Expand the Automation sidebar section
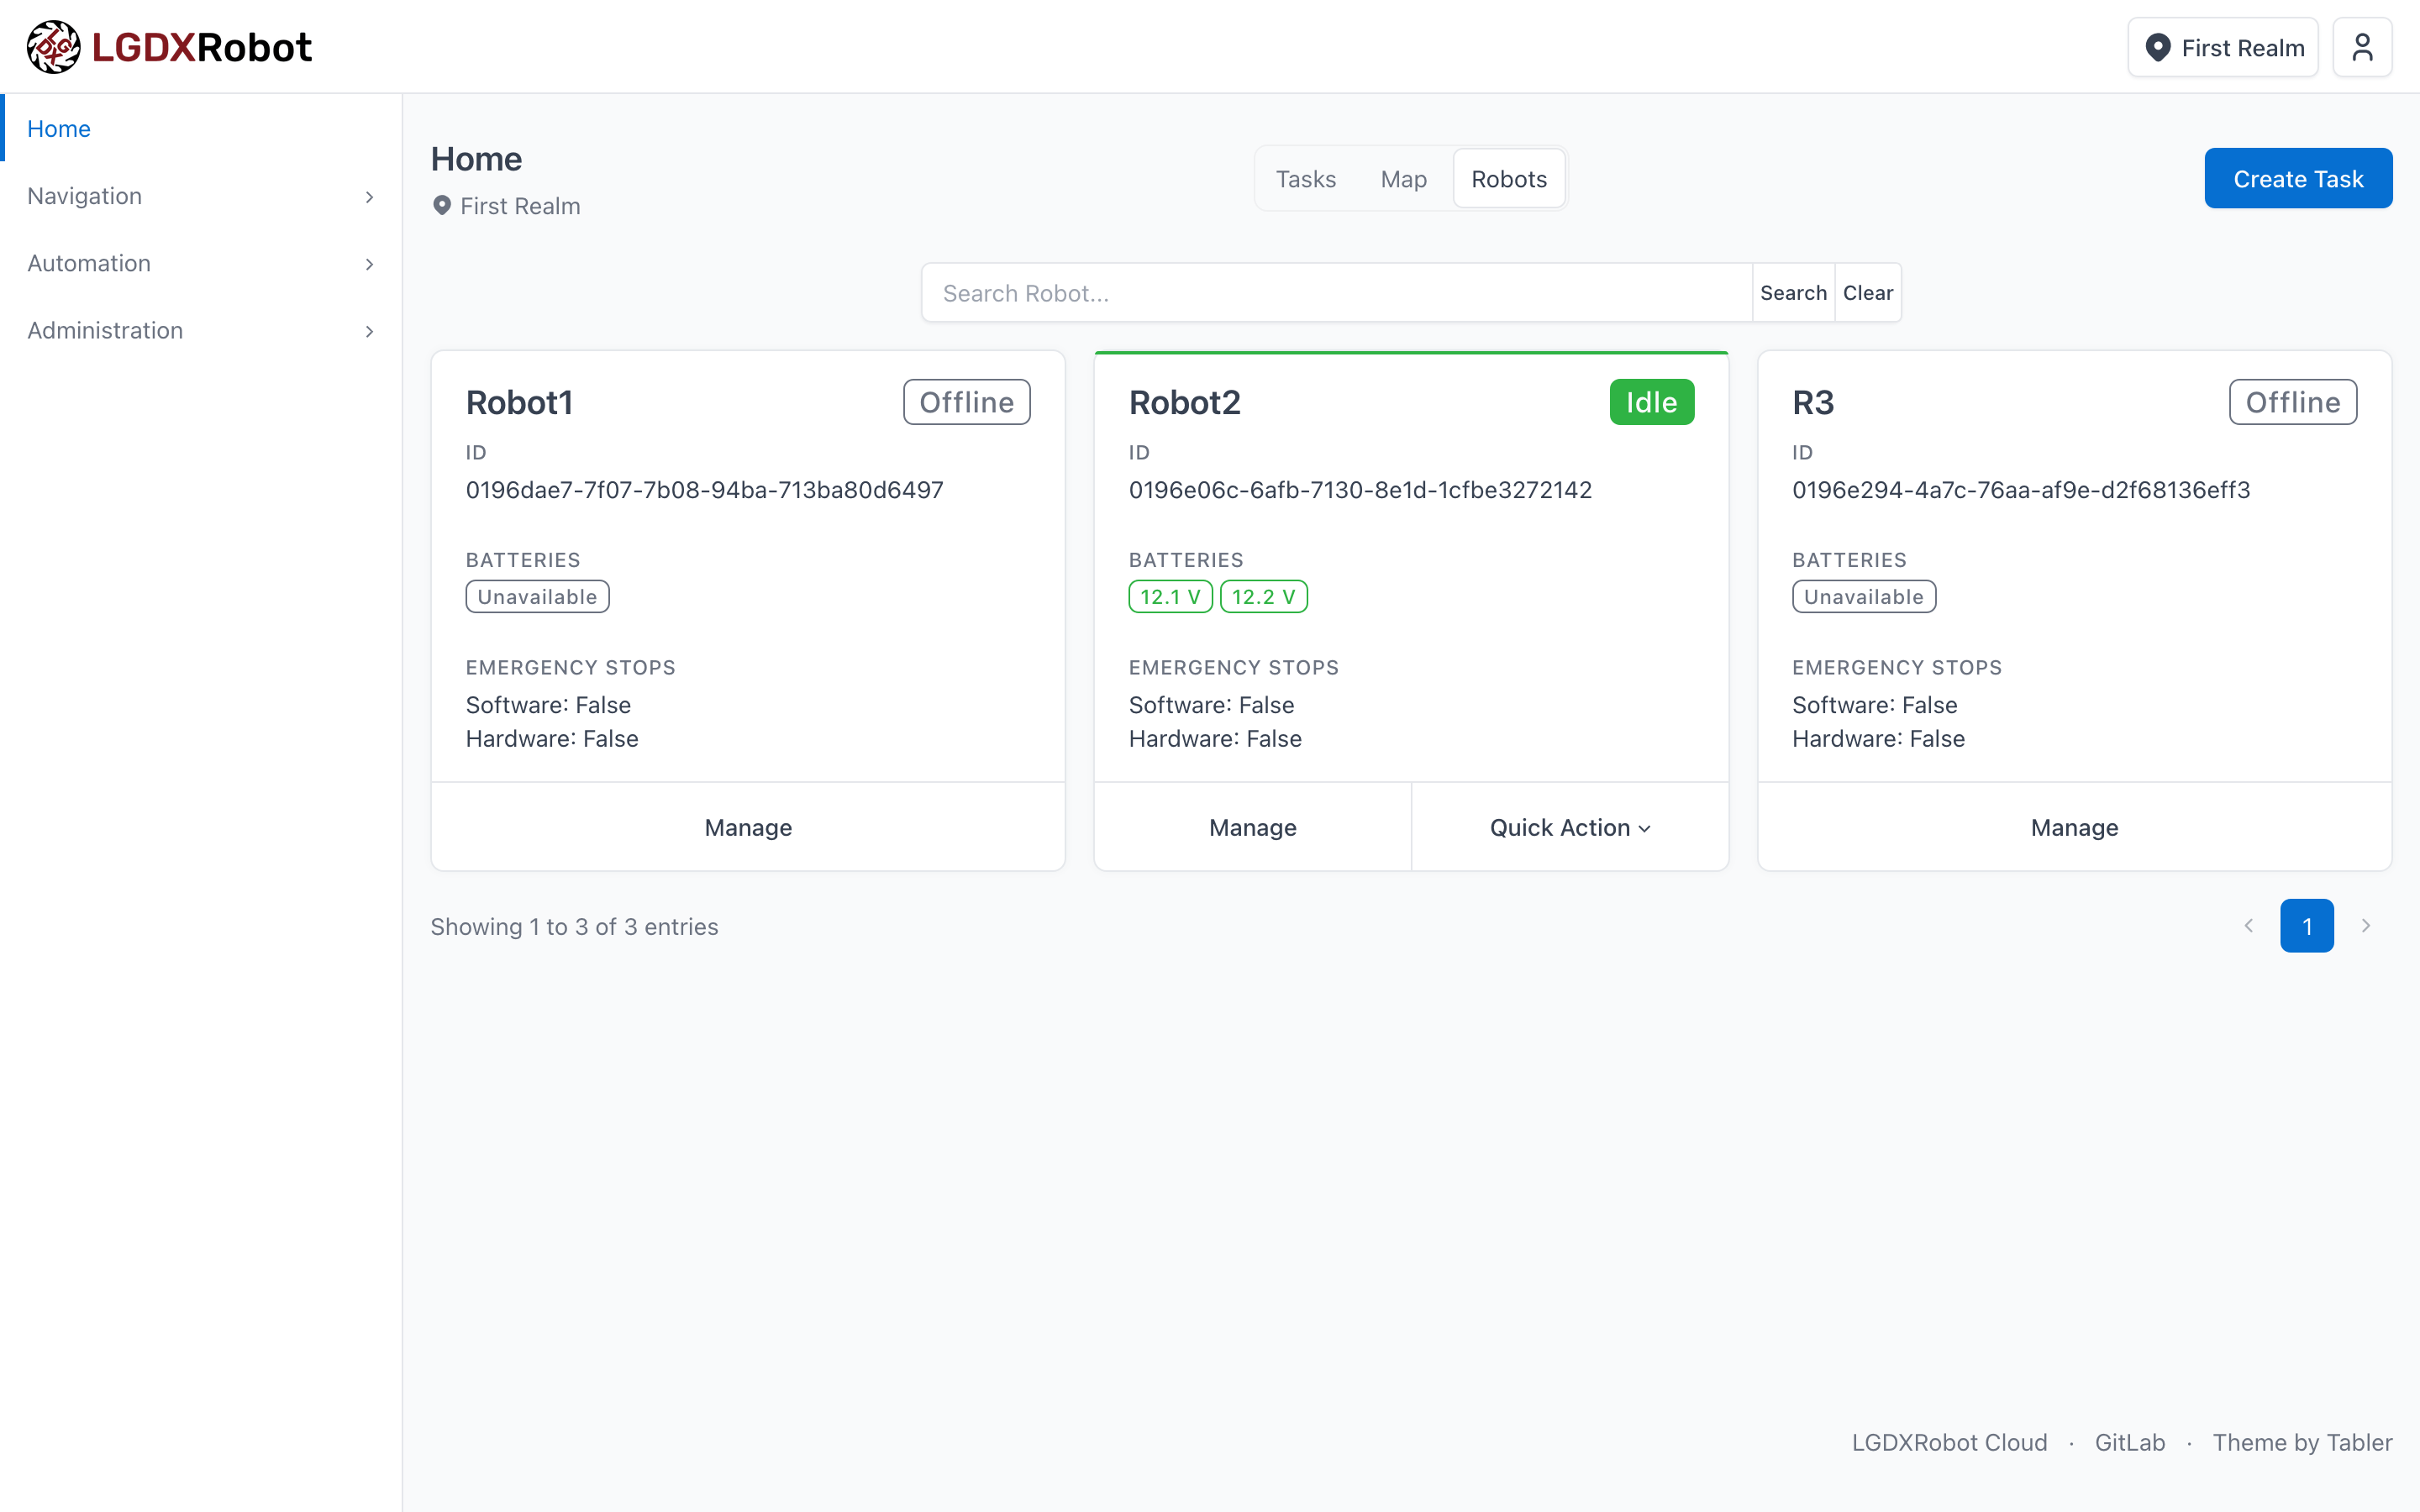The width and height of the screenshot is (2420, 1512). 201,263
